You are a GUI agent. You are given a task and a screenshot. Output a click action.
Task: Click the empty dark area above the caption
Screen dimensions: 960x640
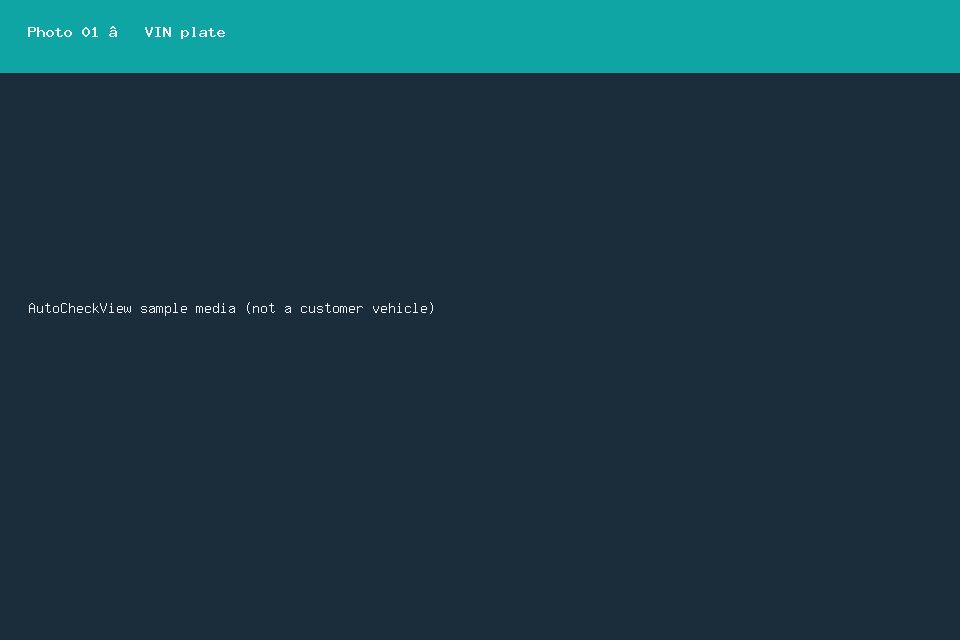click(480, 184)
